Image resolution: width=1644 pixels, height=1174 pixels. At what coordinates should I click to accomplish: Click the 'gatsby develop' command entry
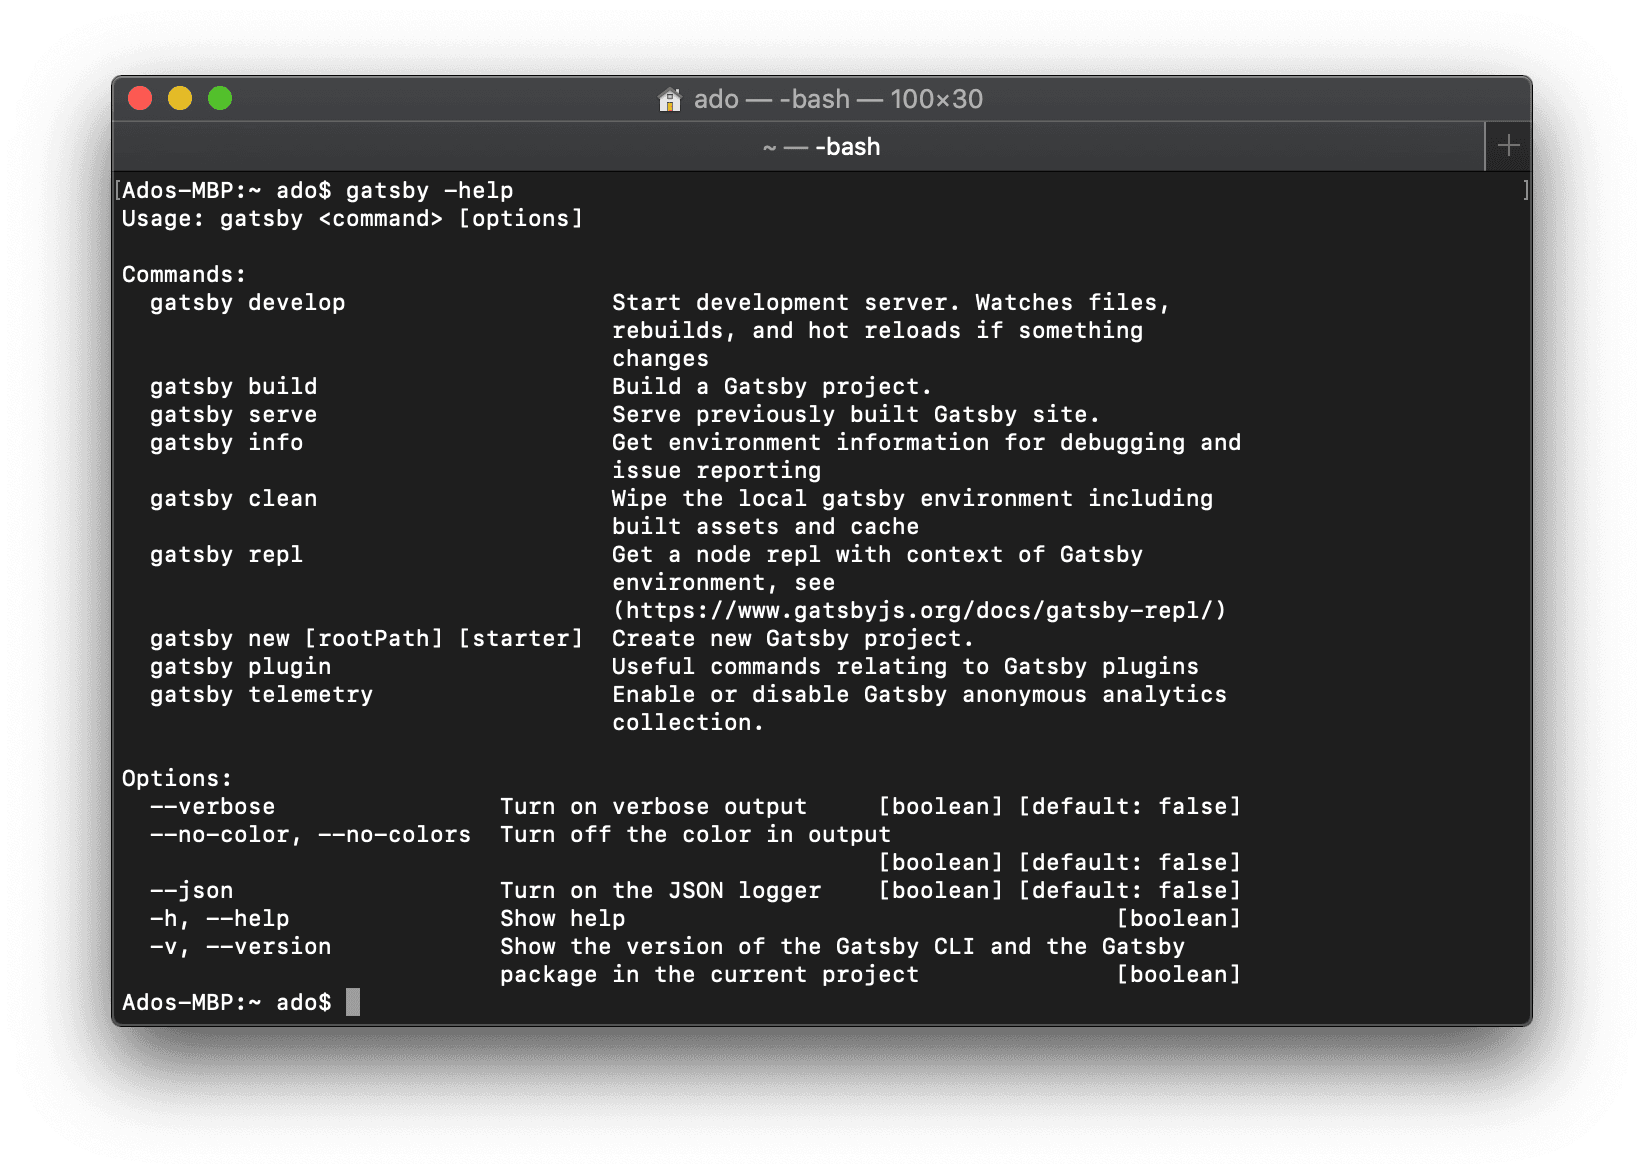coord(247,302)
